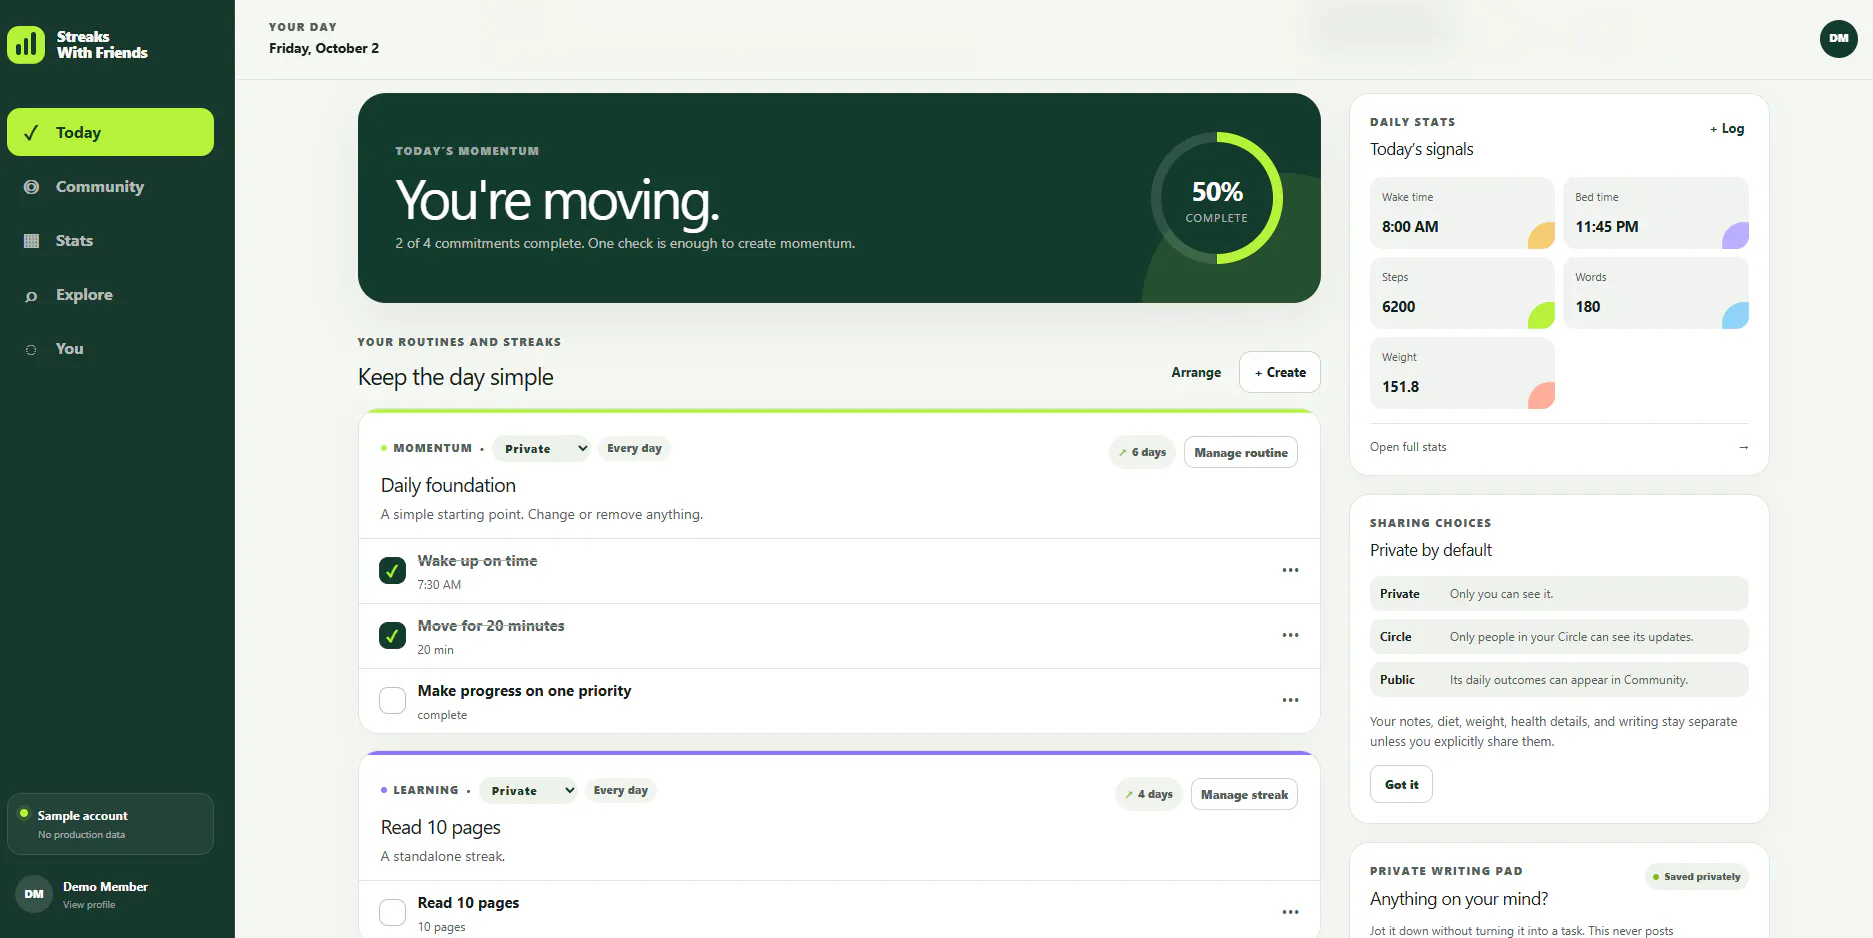The height and width of the screenshot is (938, 1873).
Task: Open options menu for Wake up on time
Action: tap(1290, 570)
